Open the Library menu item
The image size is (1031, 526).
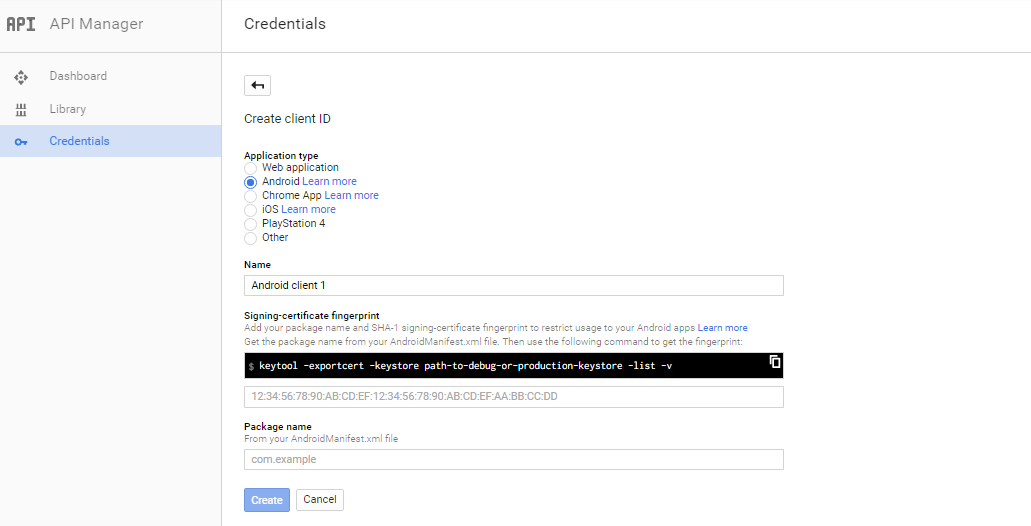point(110,109)
